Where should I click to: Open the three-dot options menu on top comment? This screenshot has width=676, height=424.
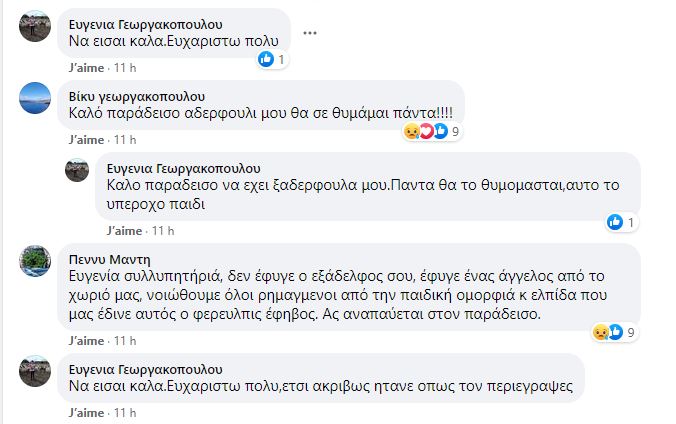[310, 31]
